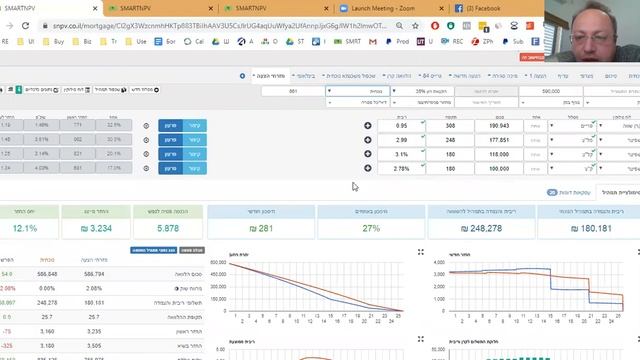This screenshot has width=640, height=360.
Task: Open the small gear icon on the 32.5% row
Action: 146,126
